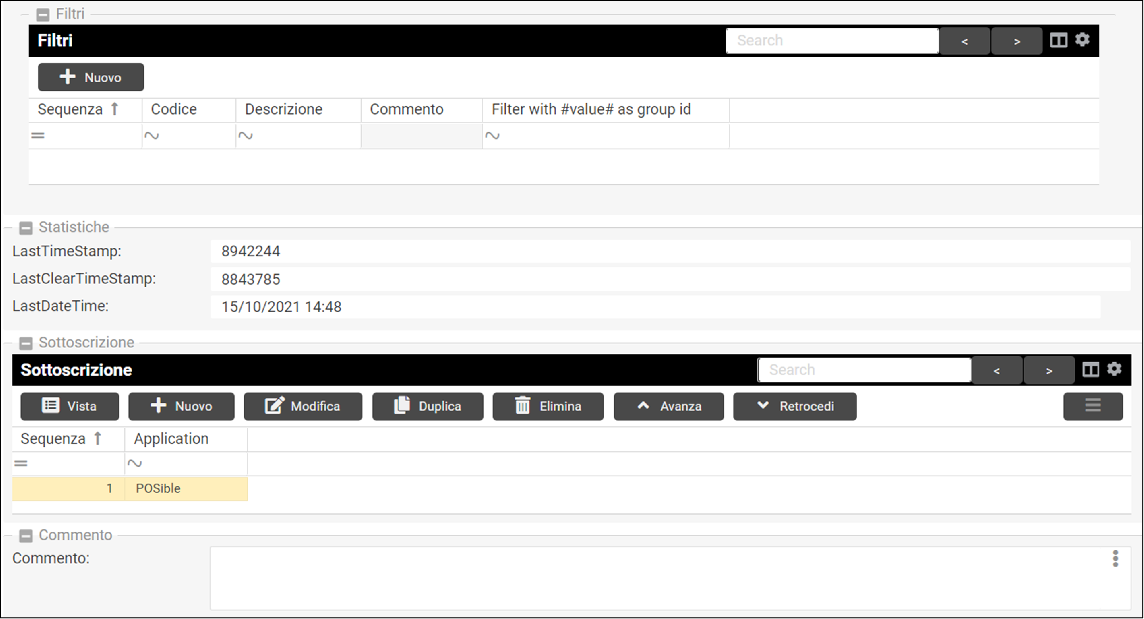
Task: Click Duplica copy button
Action: click(x=427, y=406)
